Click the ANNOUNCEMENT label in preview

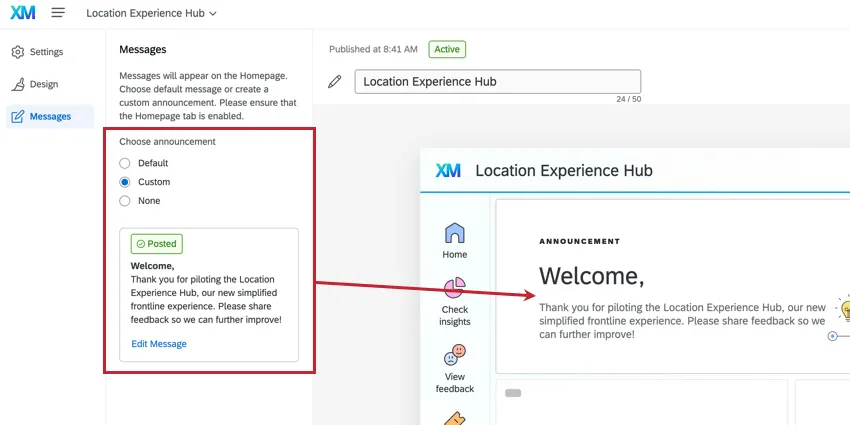(x=579, y=242)
